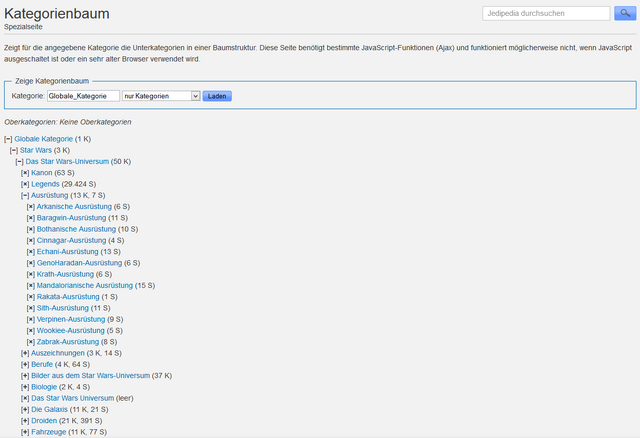
Task: Click the marker beside Verpinen-Ausrüstung
Action: coord(31,320)
